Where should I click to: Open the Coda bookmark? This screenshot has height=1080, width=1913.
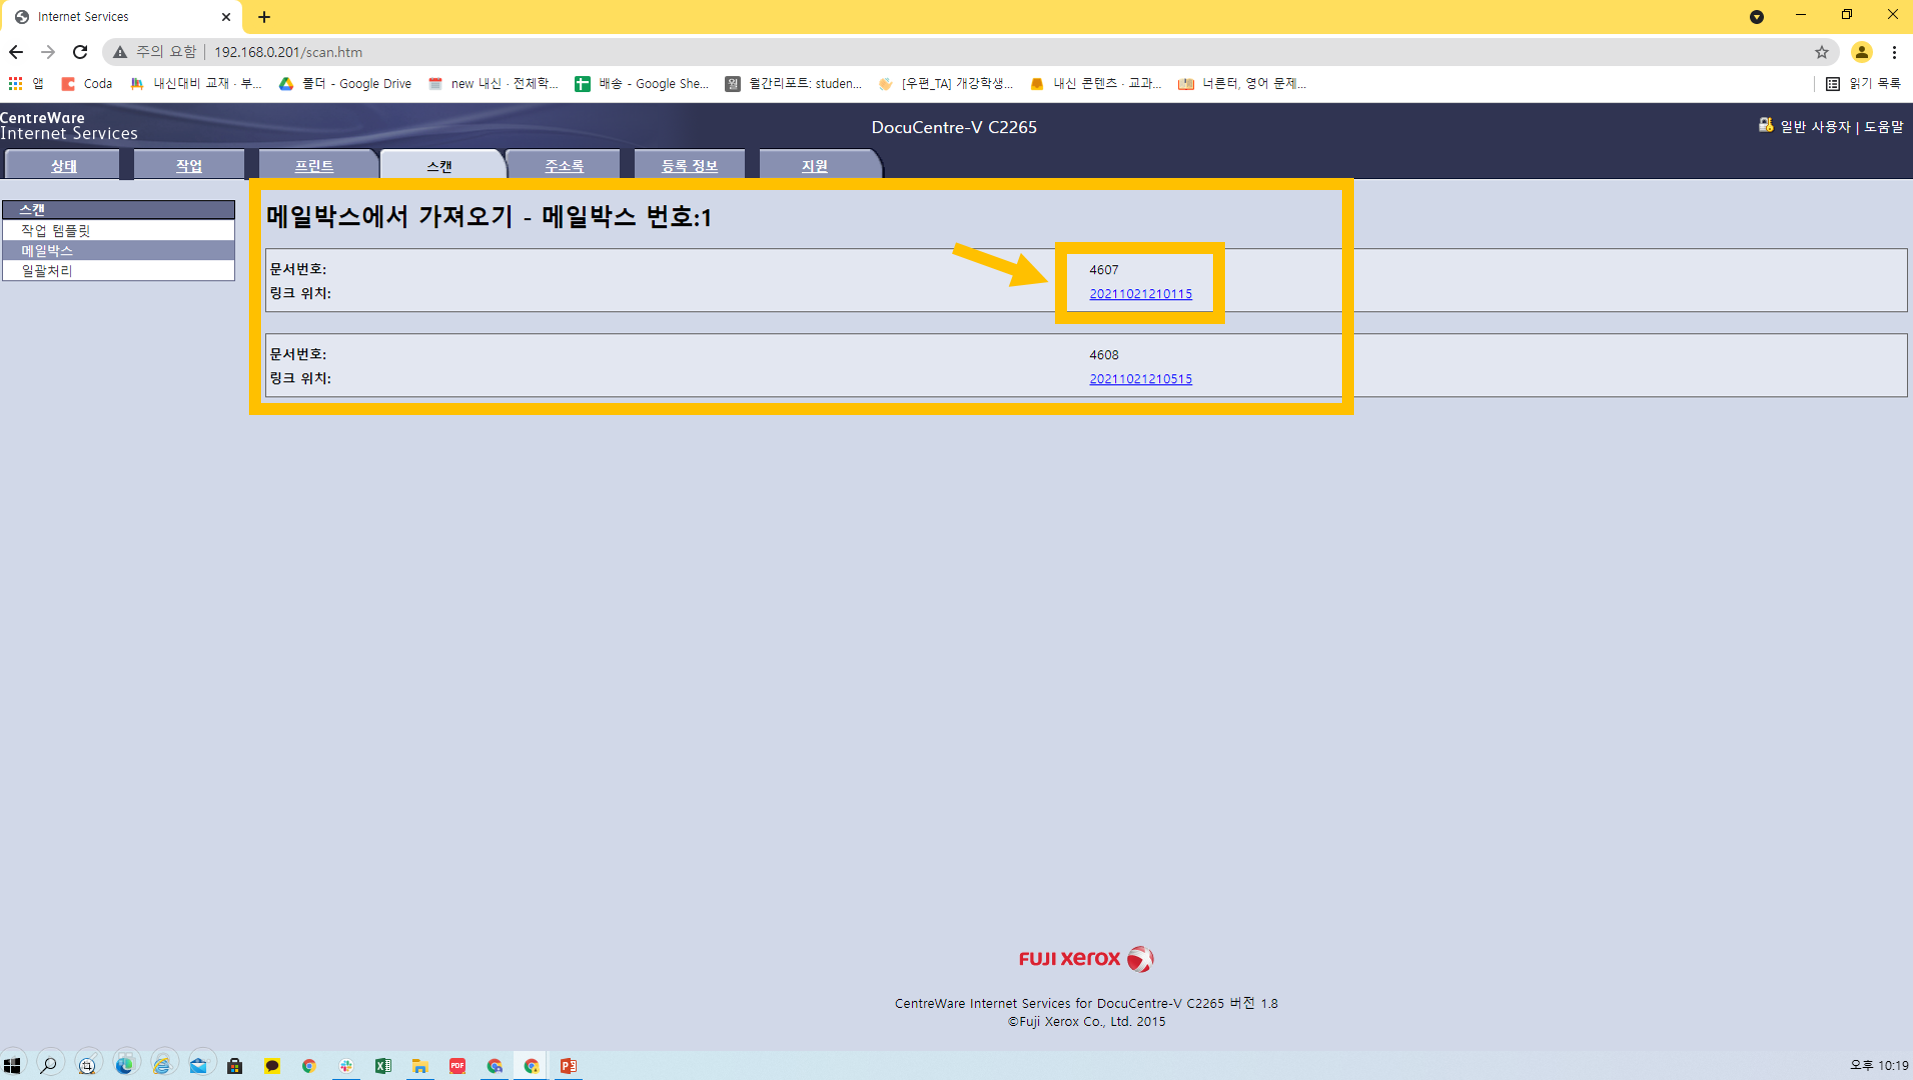point(87,84)
